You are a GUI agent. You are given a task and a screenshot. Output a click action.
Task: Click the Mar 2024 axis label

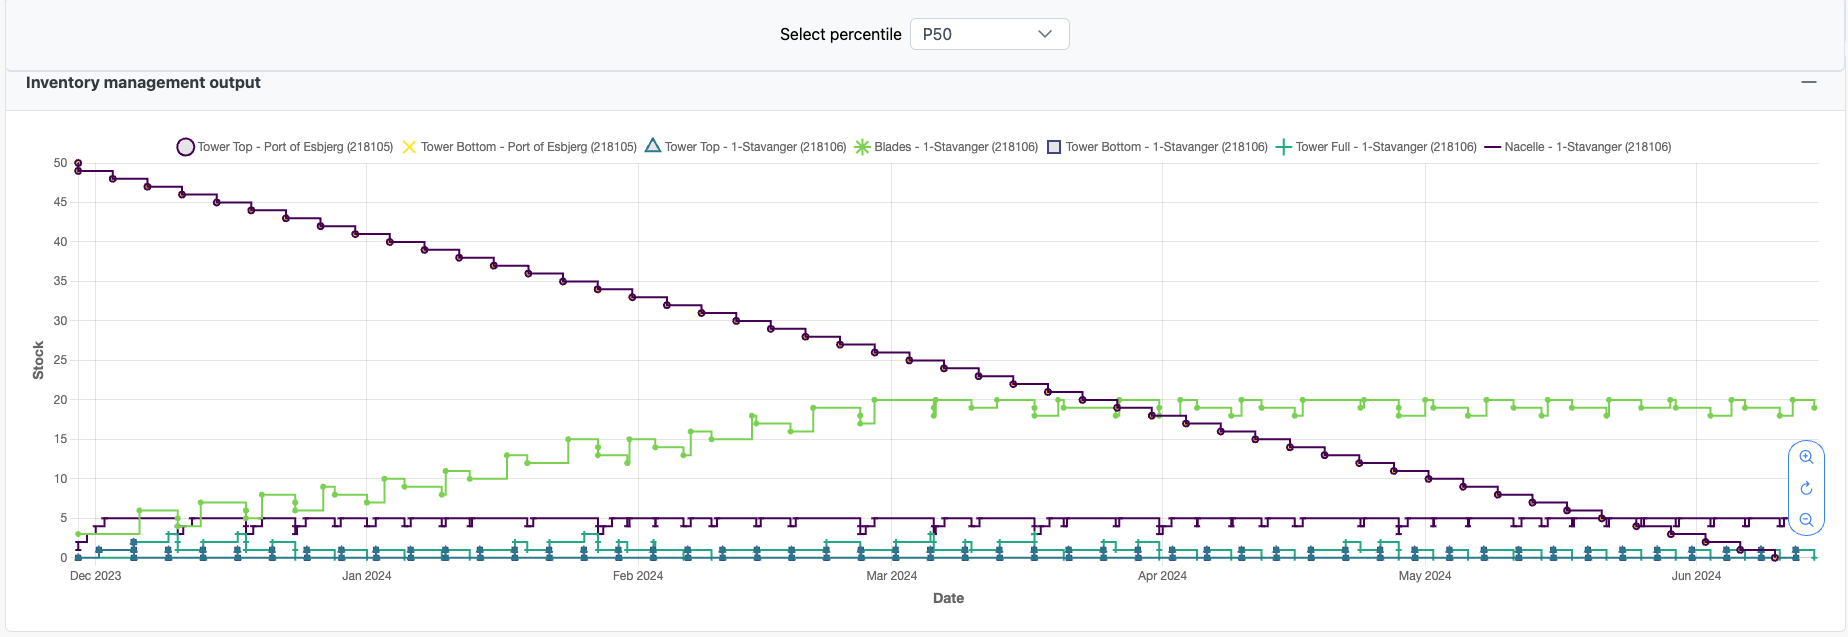coord(891,576)
